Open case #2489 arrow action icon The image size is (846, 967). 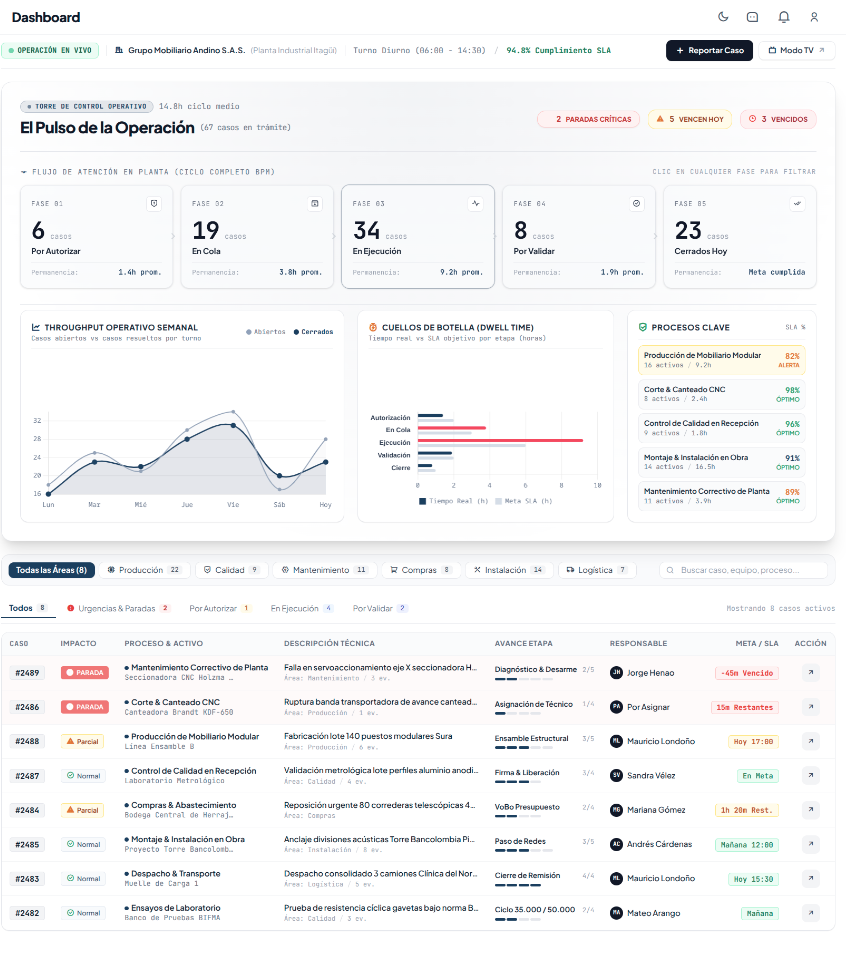tap(811, 672)
